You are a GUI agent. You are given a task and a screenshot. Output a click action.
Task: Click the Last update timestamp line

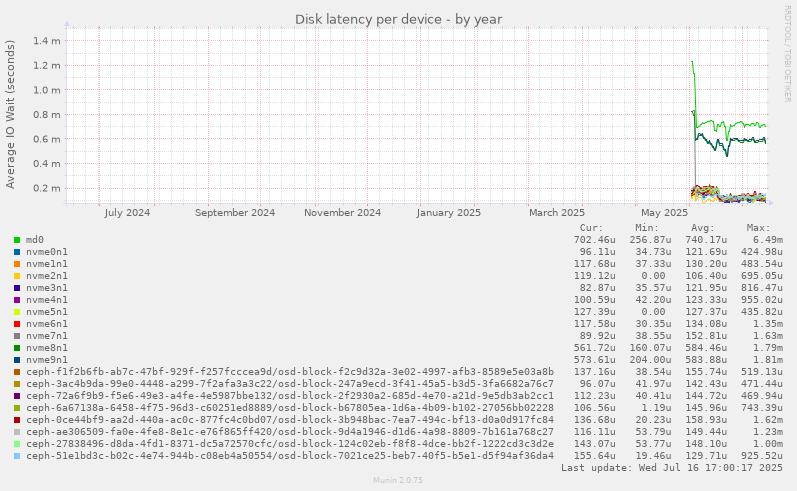pos(672,468)
